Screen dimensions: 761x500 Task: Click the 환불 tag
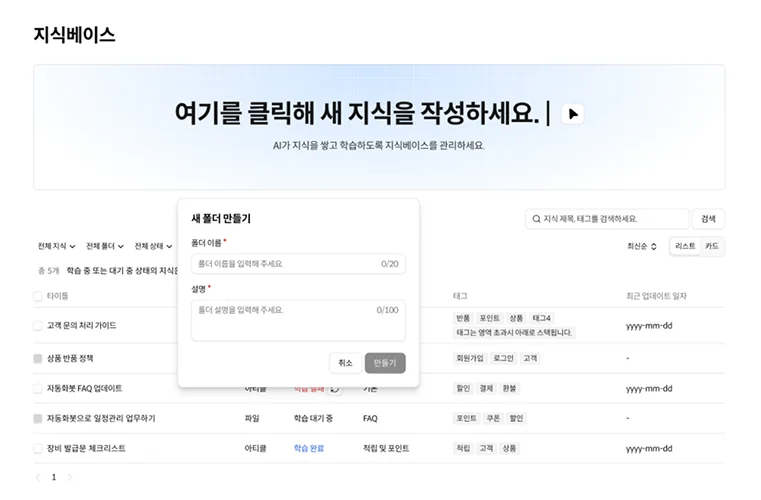[509, 388]
